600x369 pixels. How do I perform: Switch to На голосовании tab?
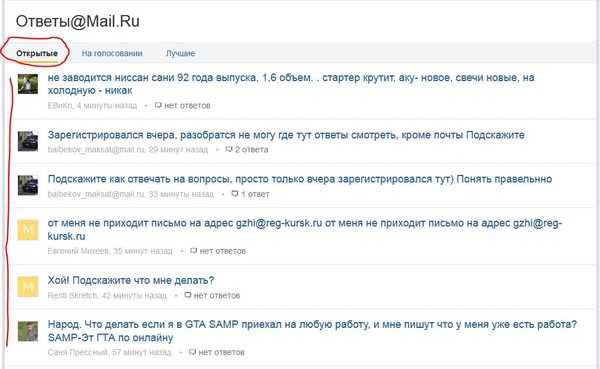tap(112, 53)
